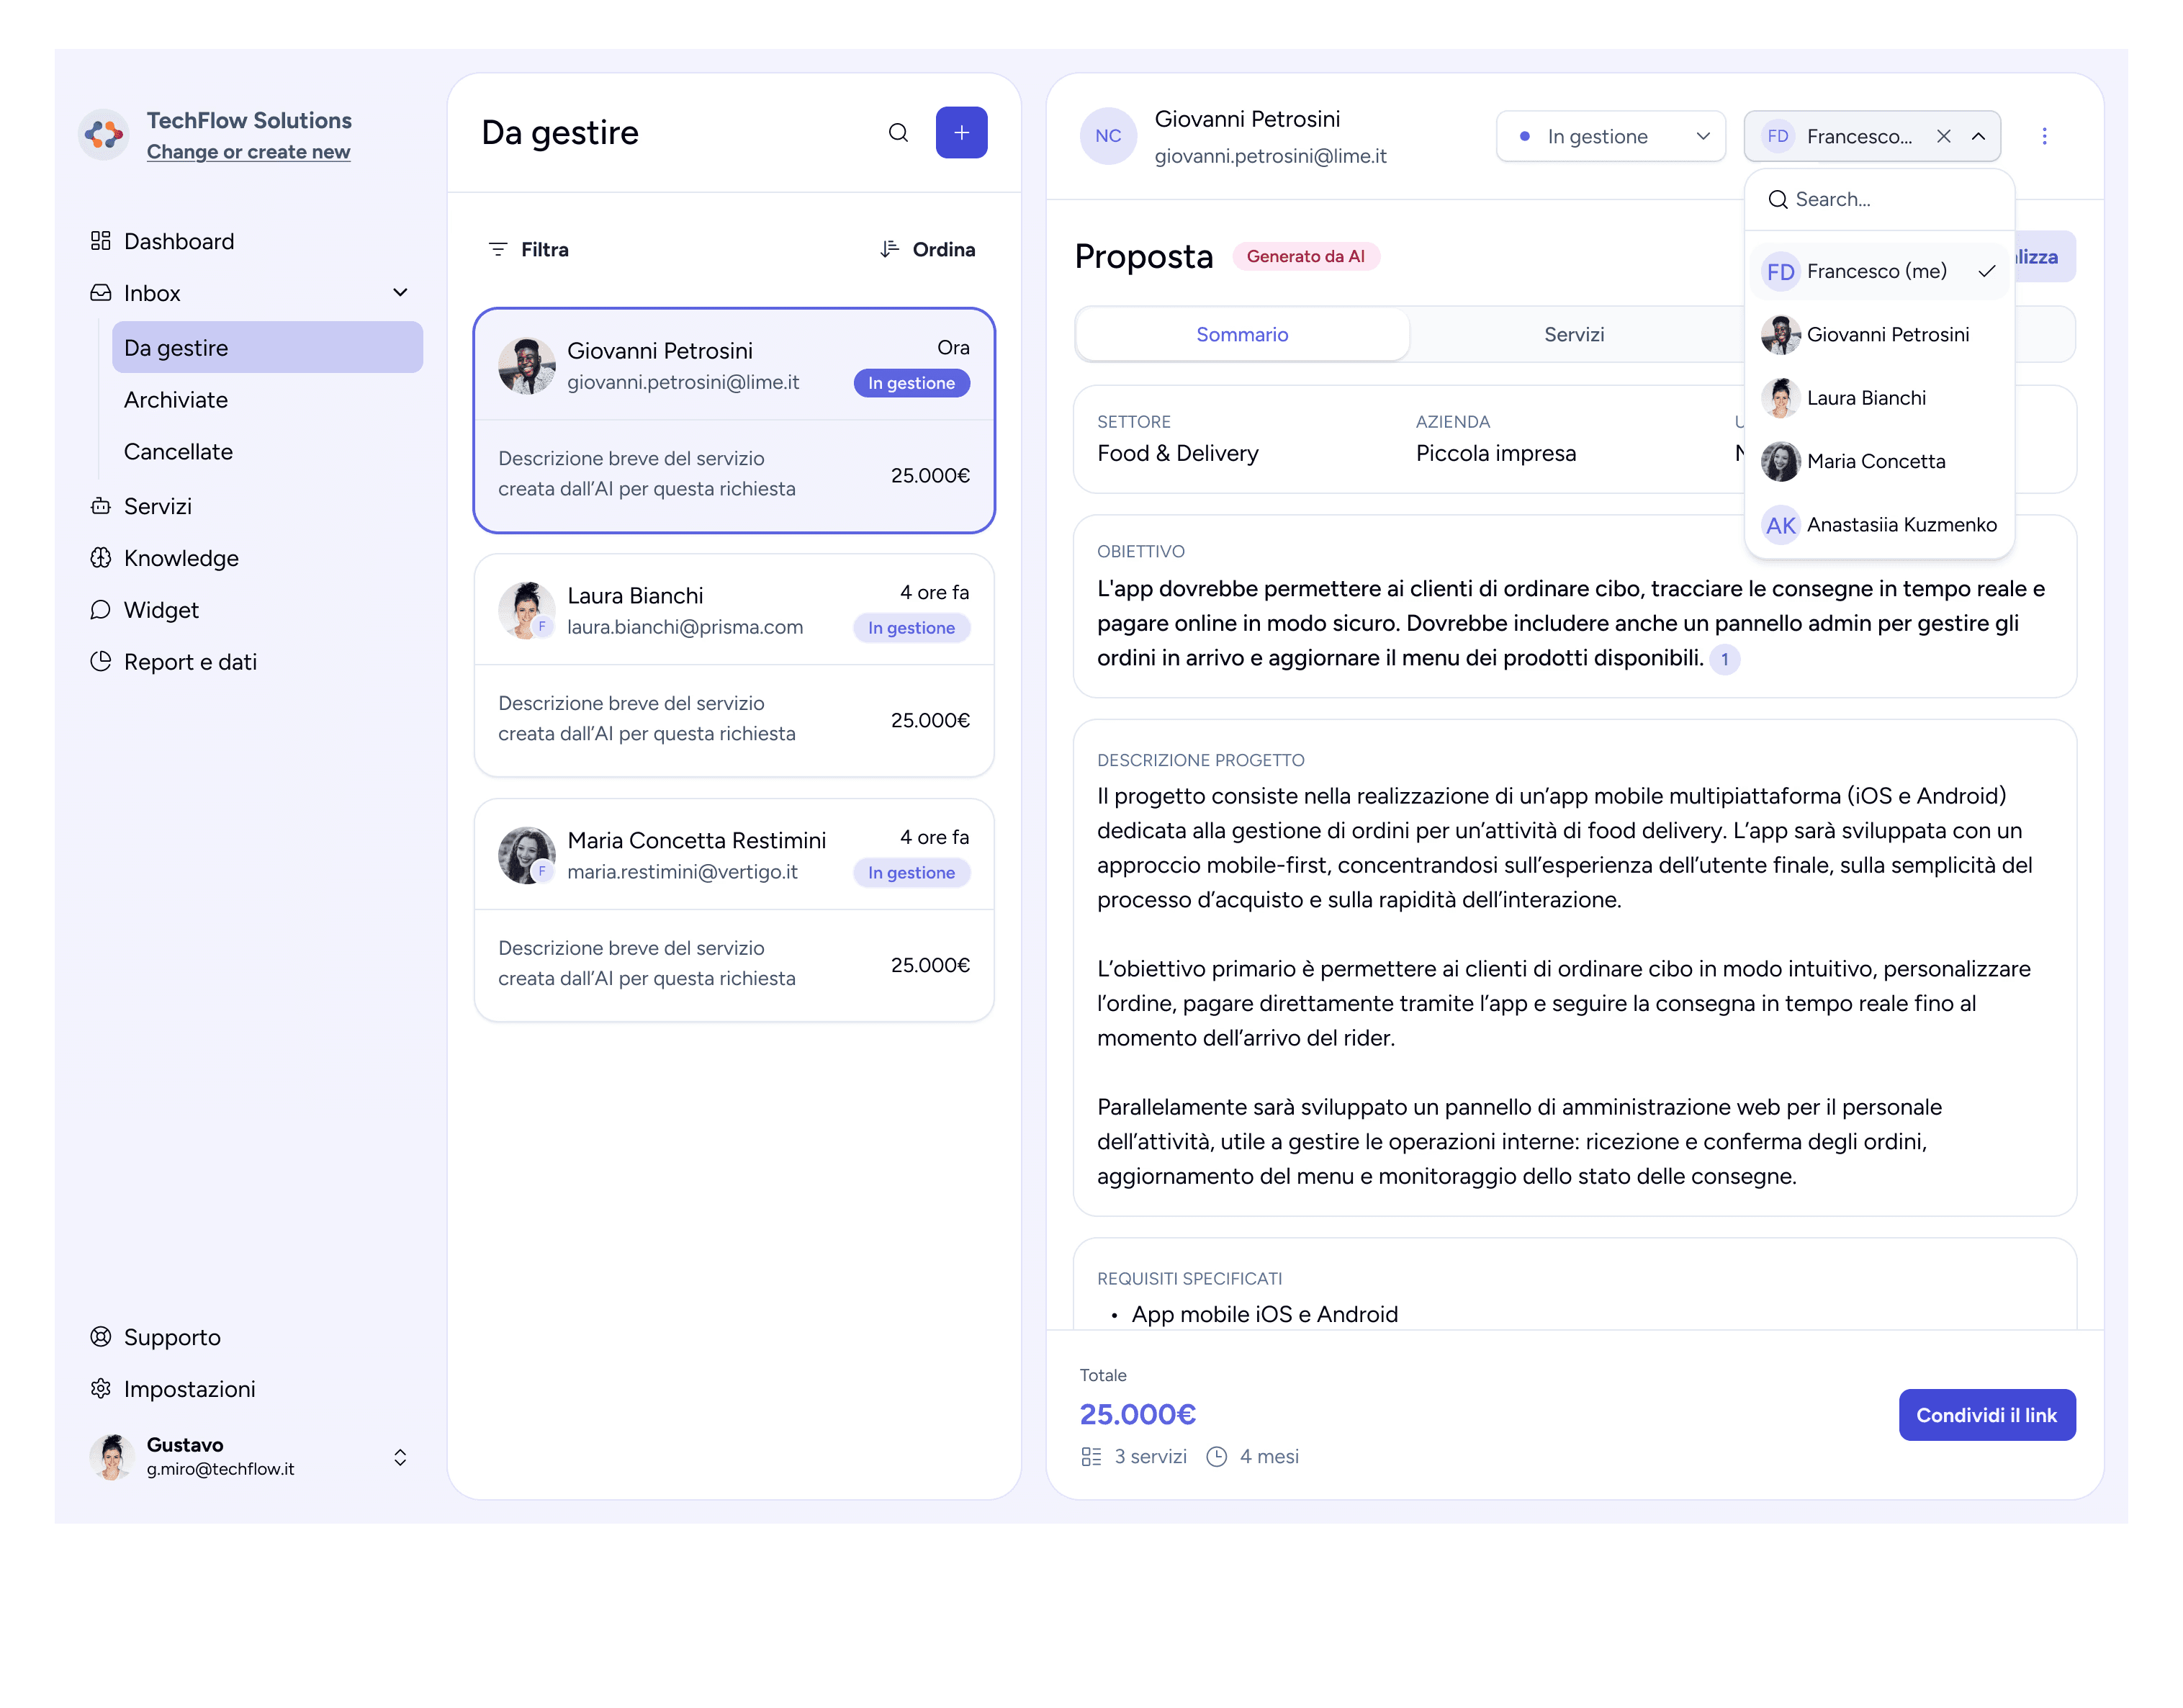
Task: Open the Knowledge section in sidebar
Action: coord(180,558)
